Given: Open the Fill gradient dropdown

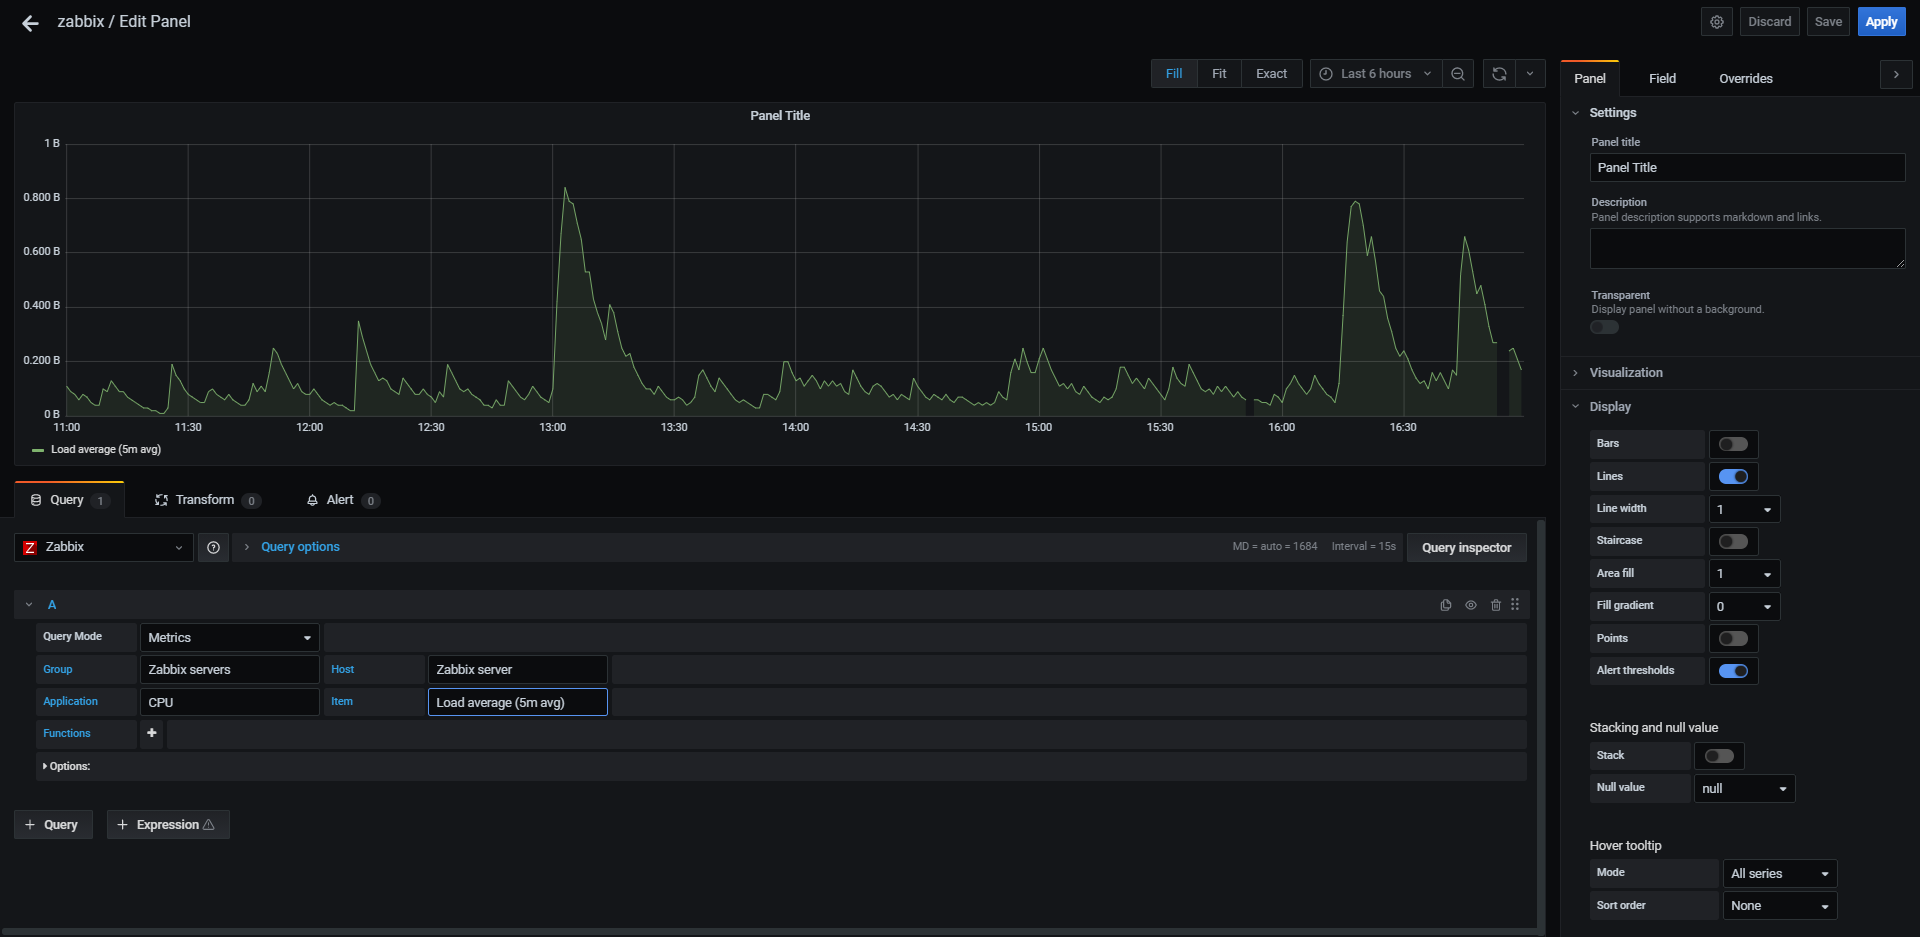Looking at the screenshot, I should (x=1744, y=606).
